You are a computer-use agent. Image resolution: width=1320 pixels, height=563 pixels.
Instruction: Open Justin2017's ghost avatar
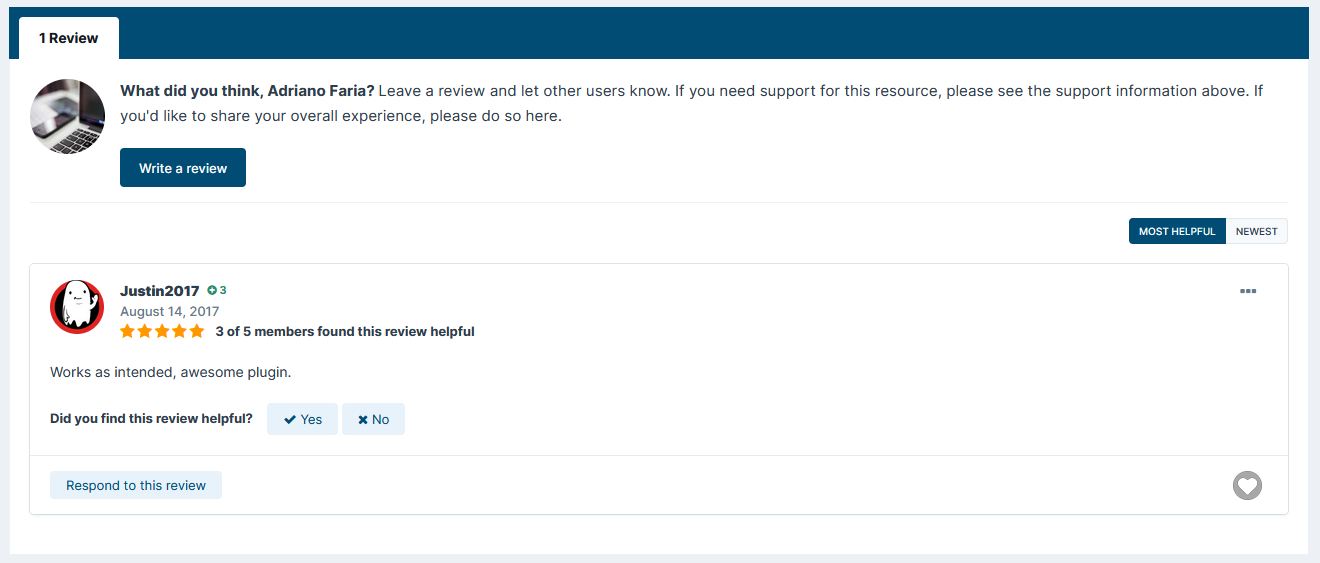(x=77, y=307)
